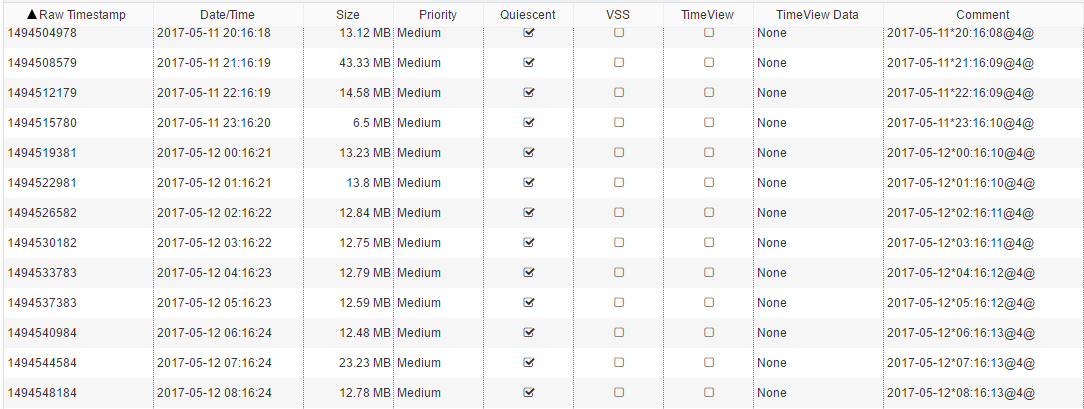Screen dimensions: 1084x409
Task: Click the VSS column header
Action: pos(618,15)
